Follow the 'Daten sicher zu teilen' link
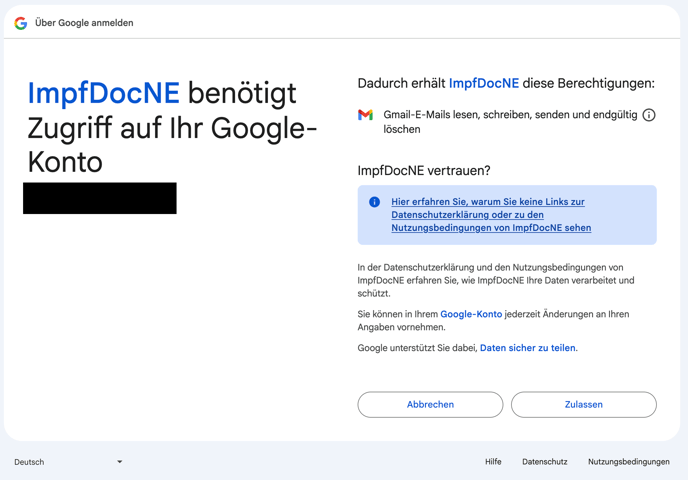Screen dimensions: 688x480 (528, 348)
